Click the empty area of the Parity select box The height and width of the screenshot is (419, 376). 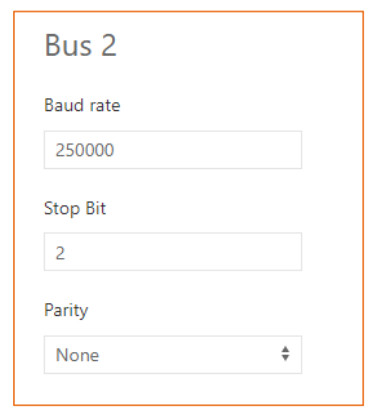click(x=190, y=355)
